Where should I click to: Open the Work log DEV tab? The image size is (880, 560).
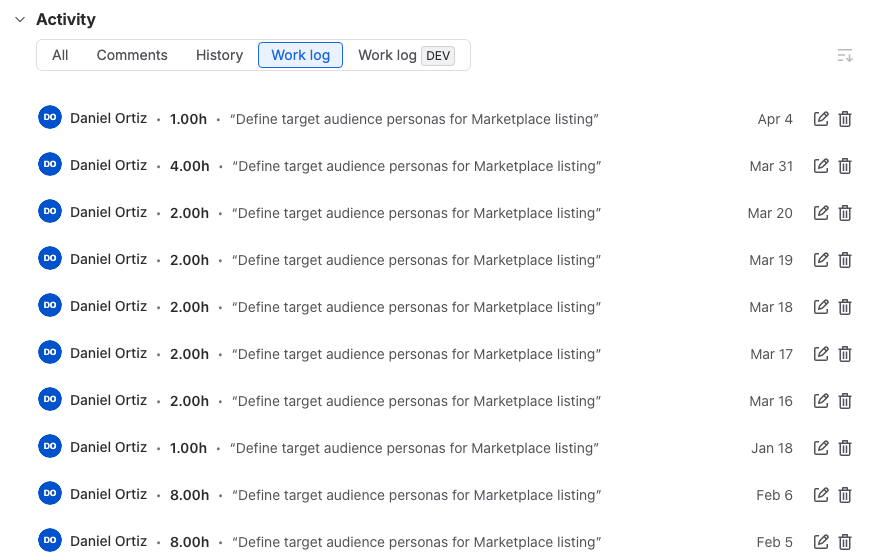[x=406, y=55]
